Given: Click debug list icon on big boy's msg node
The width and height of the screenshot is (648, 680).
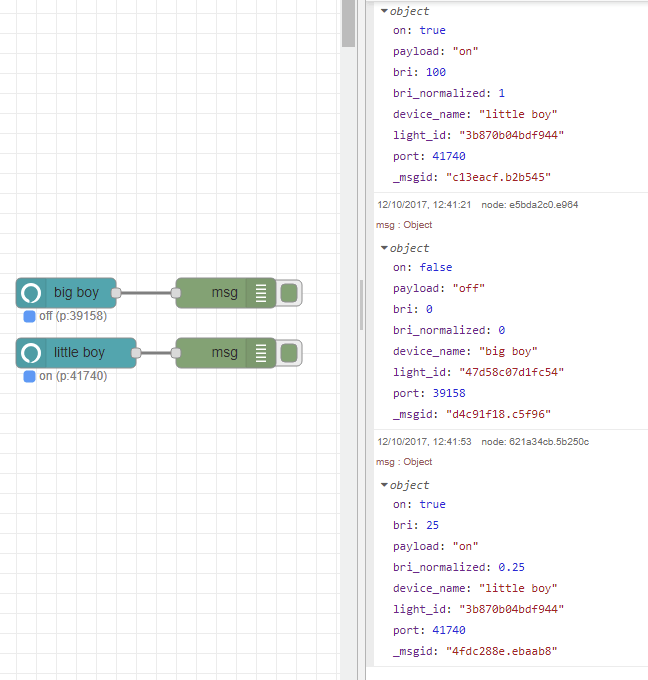Looking at the screenshot, I should click(x=260, y=293).
